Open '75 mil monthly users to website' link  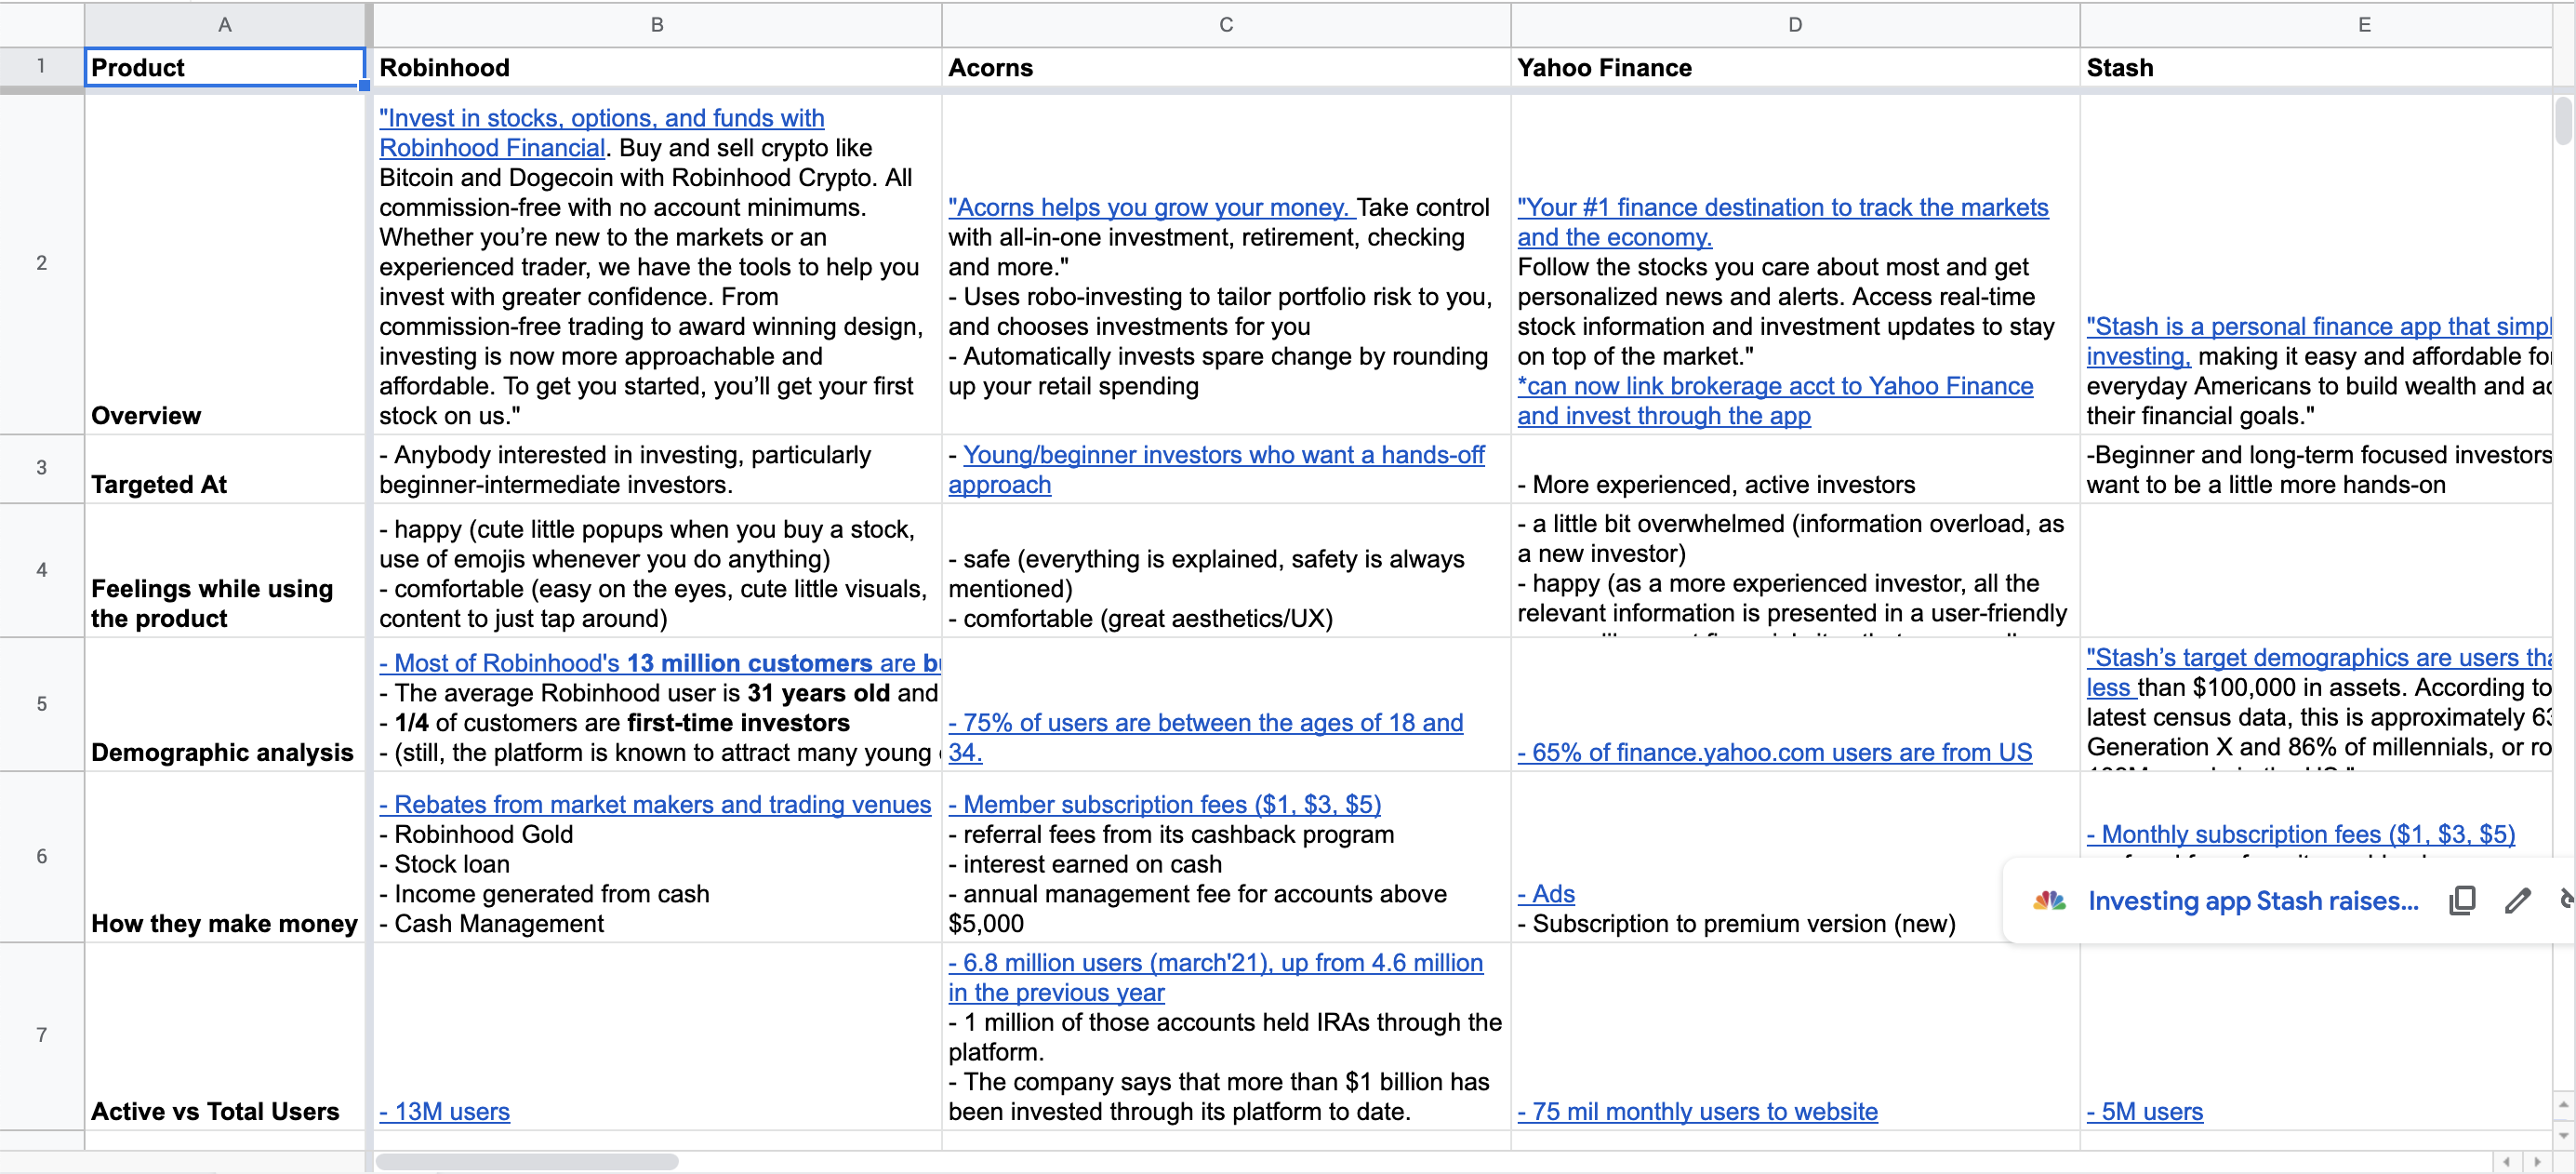click(x=1697, y=1111)
